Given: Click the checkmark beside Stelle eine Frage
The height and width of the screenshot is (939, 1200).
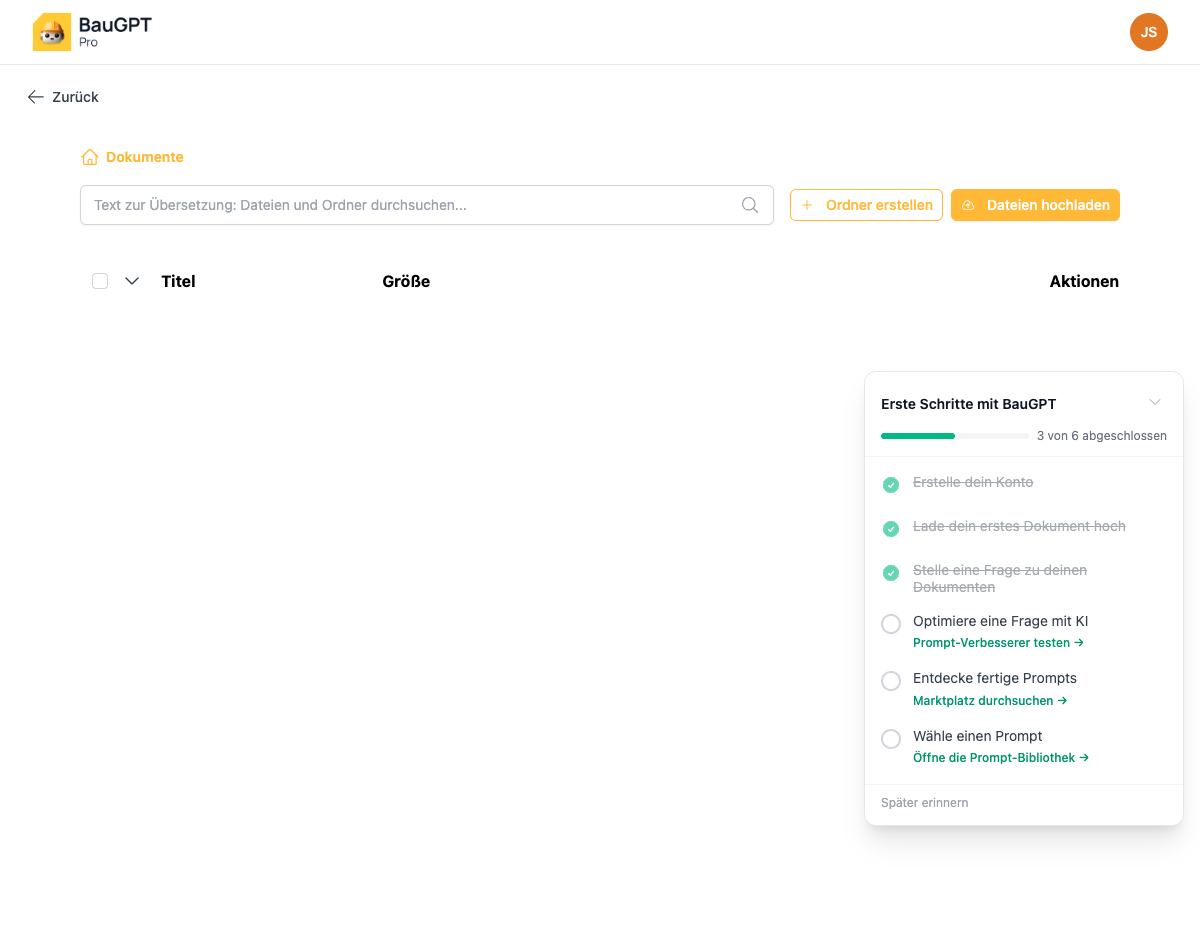Looking at the screenshot, I should (891, 573).
